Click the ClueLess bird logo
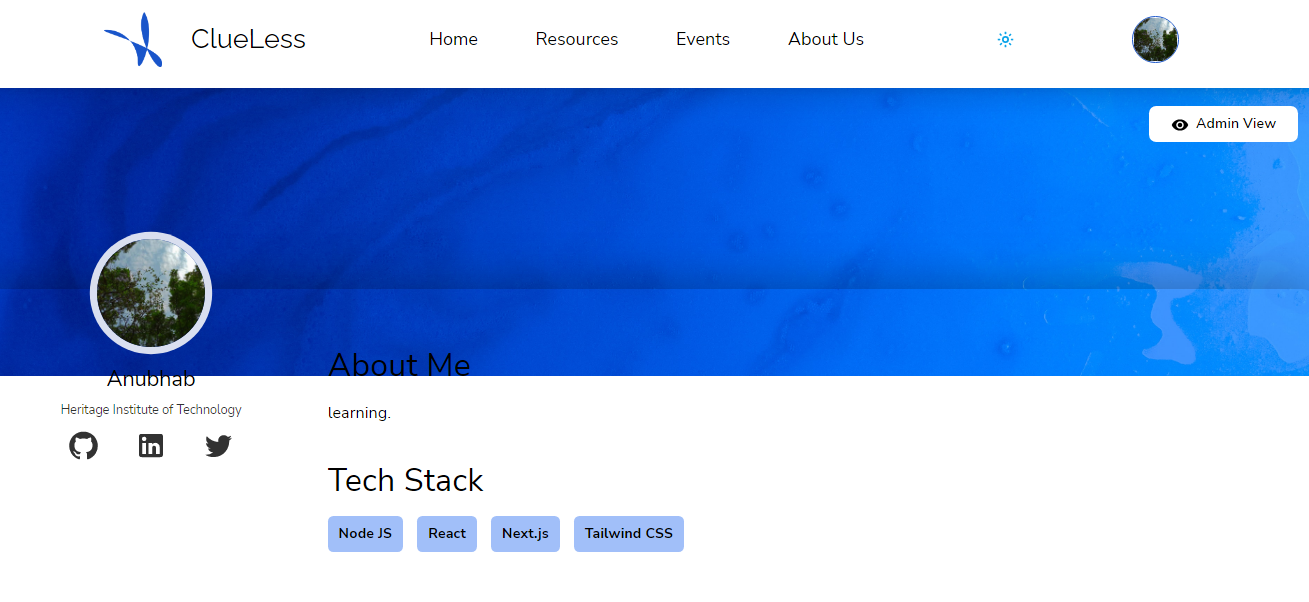 coord(133,39)
